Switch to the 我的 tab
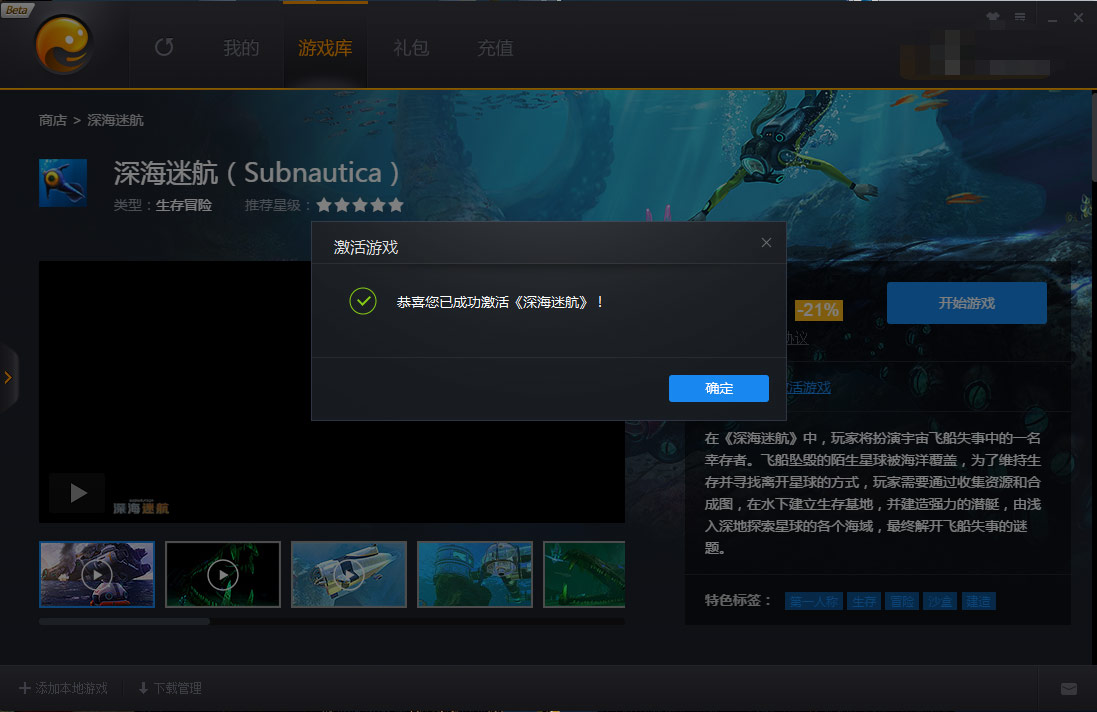1097x712 pixels. coord(241,48)
